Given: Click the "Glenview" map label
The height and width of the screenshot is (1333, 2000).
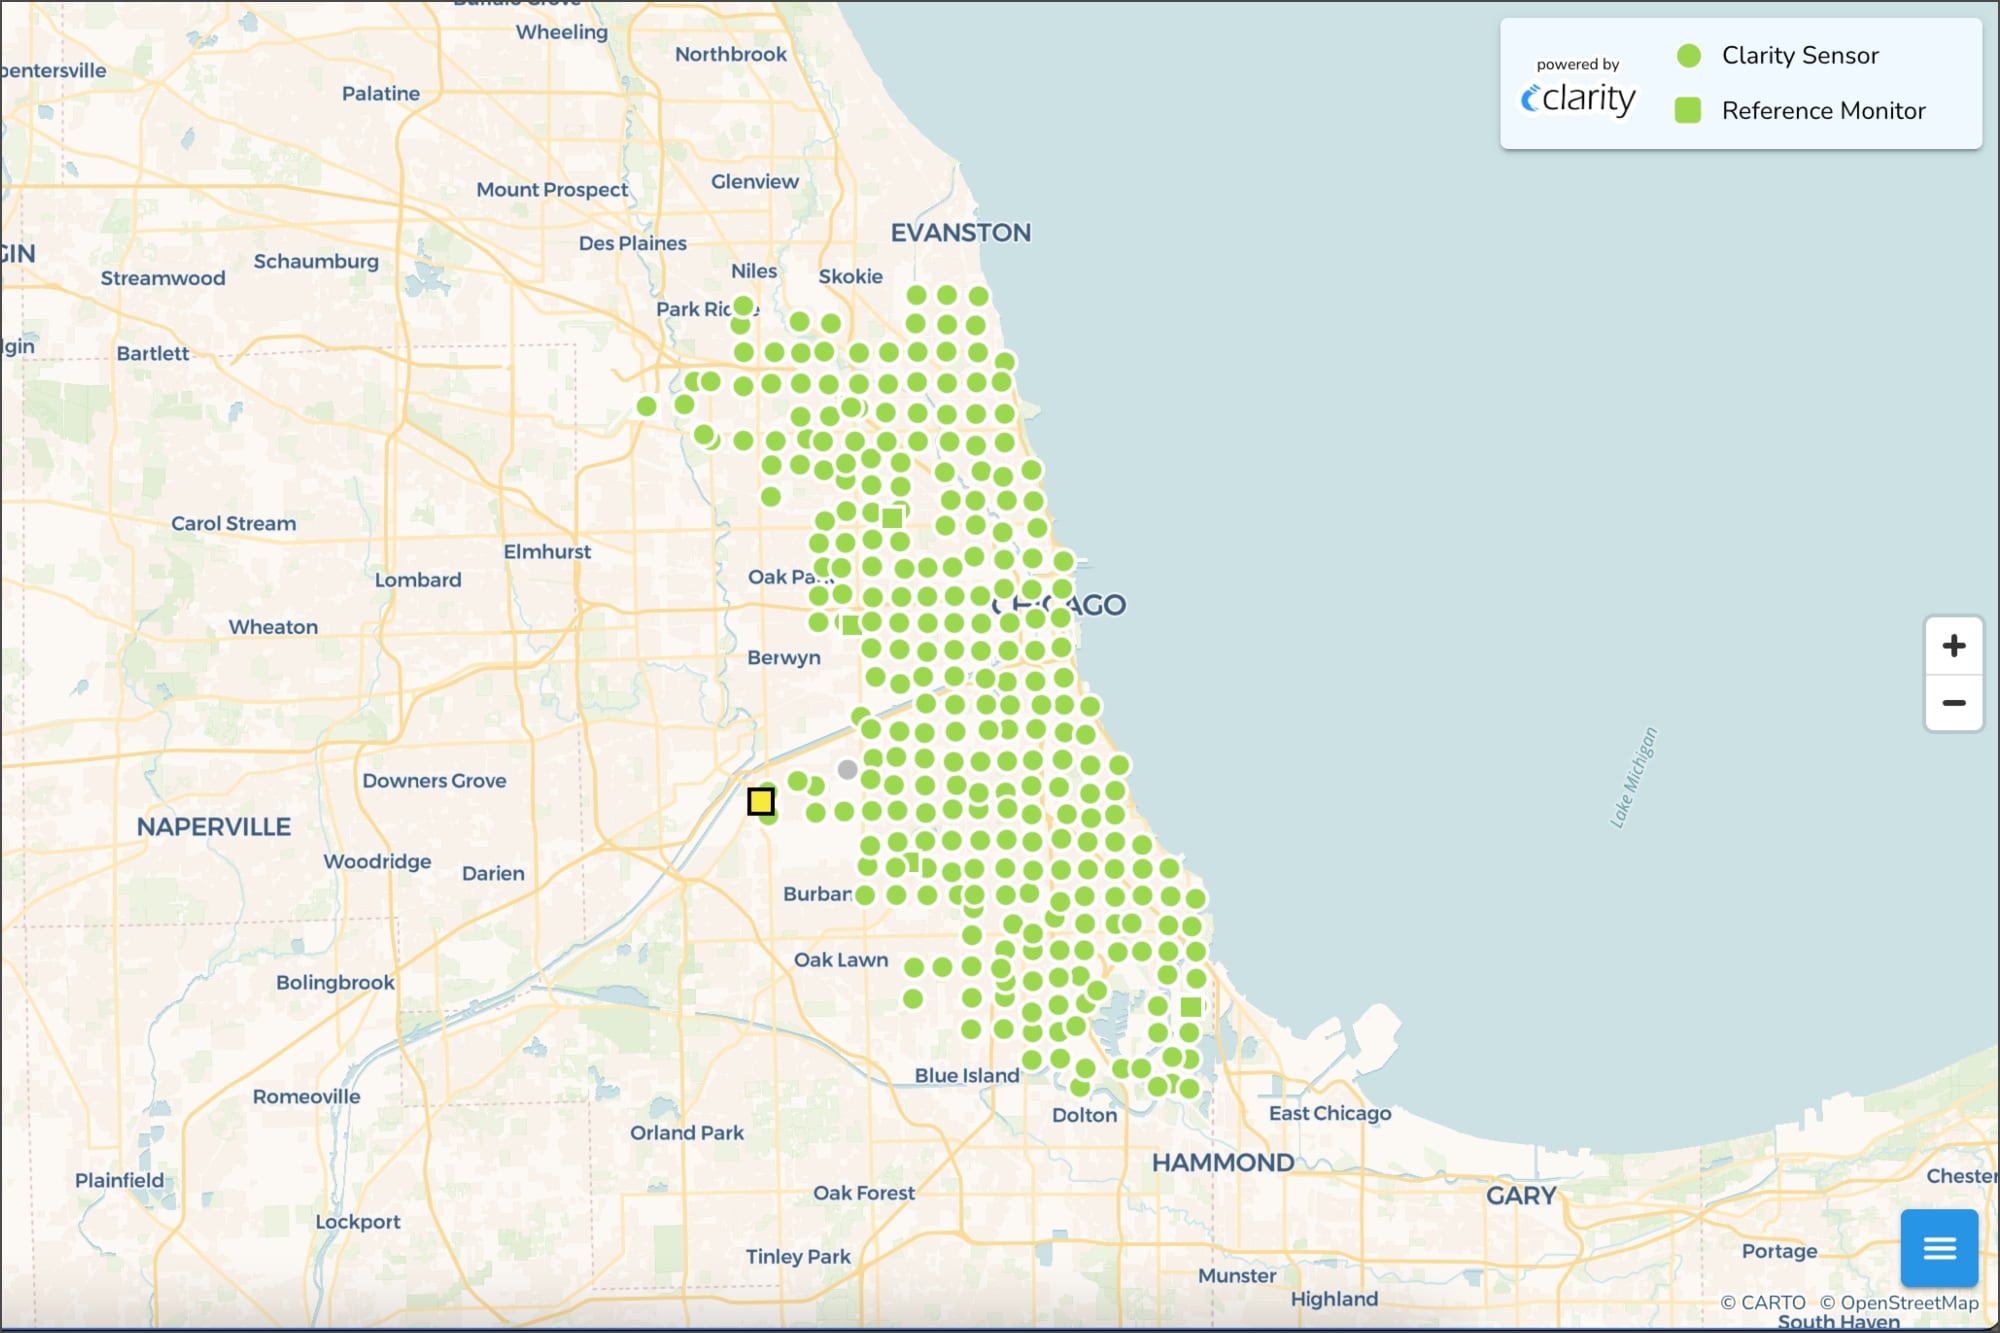Looking at the screenshot, I should pyautogui.click(x=755, y=182).
